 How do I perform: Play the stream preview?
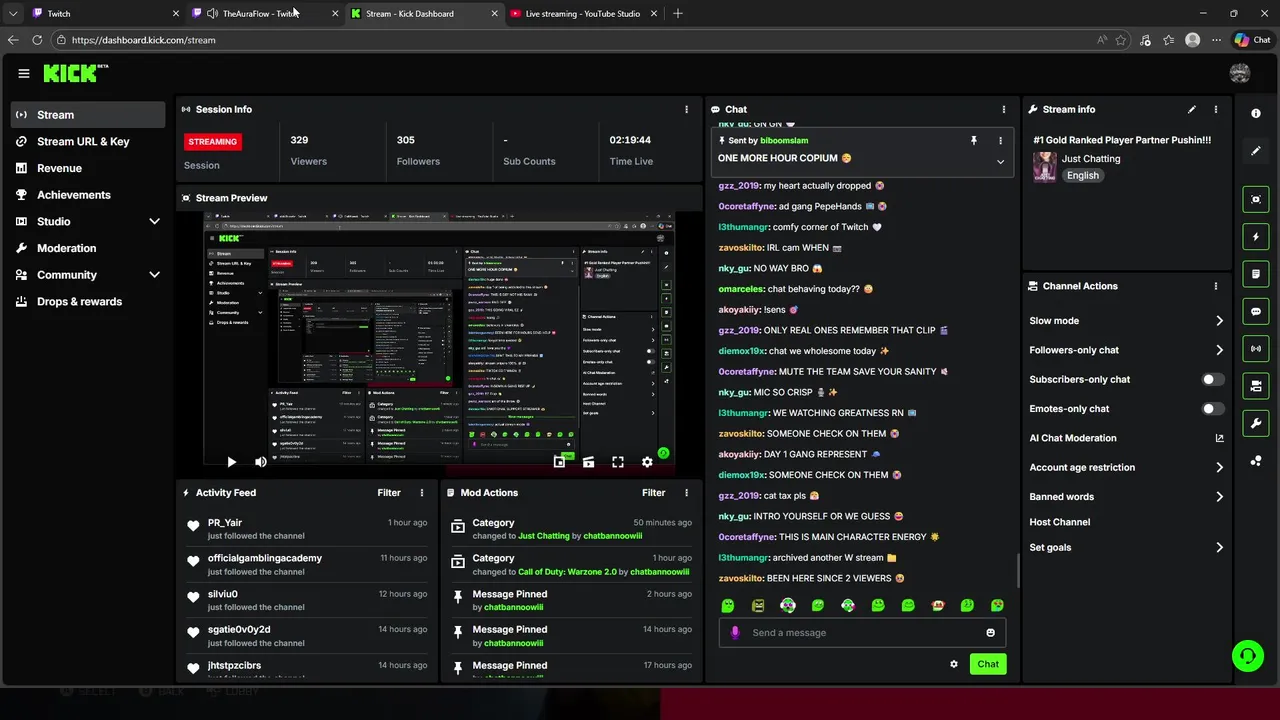tap(232, 462)
